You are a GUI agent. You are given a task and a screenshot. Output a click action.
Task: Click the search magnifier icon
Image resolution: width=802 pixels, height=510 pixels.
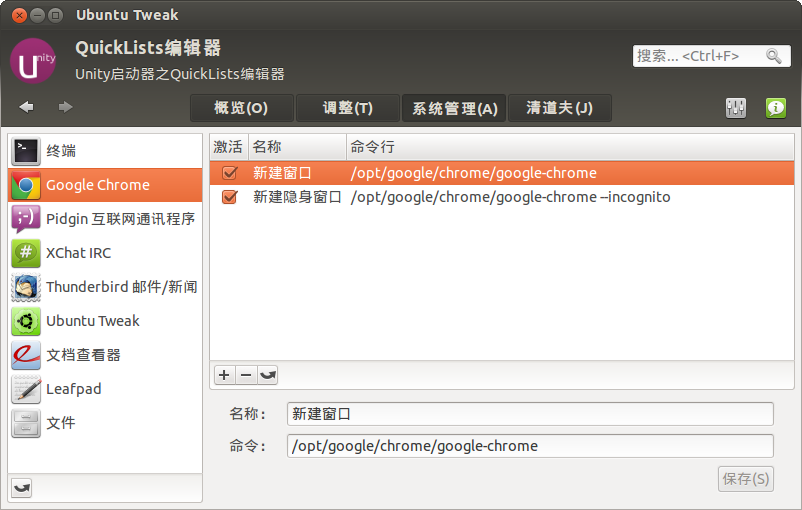click(773, 56)
